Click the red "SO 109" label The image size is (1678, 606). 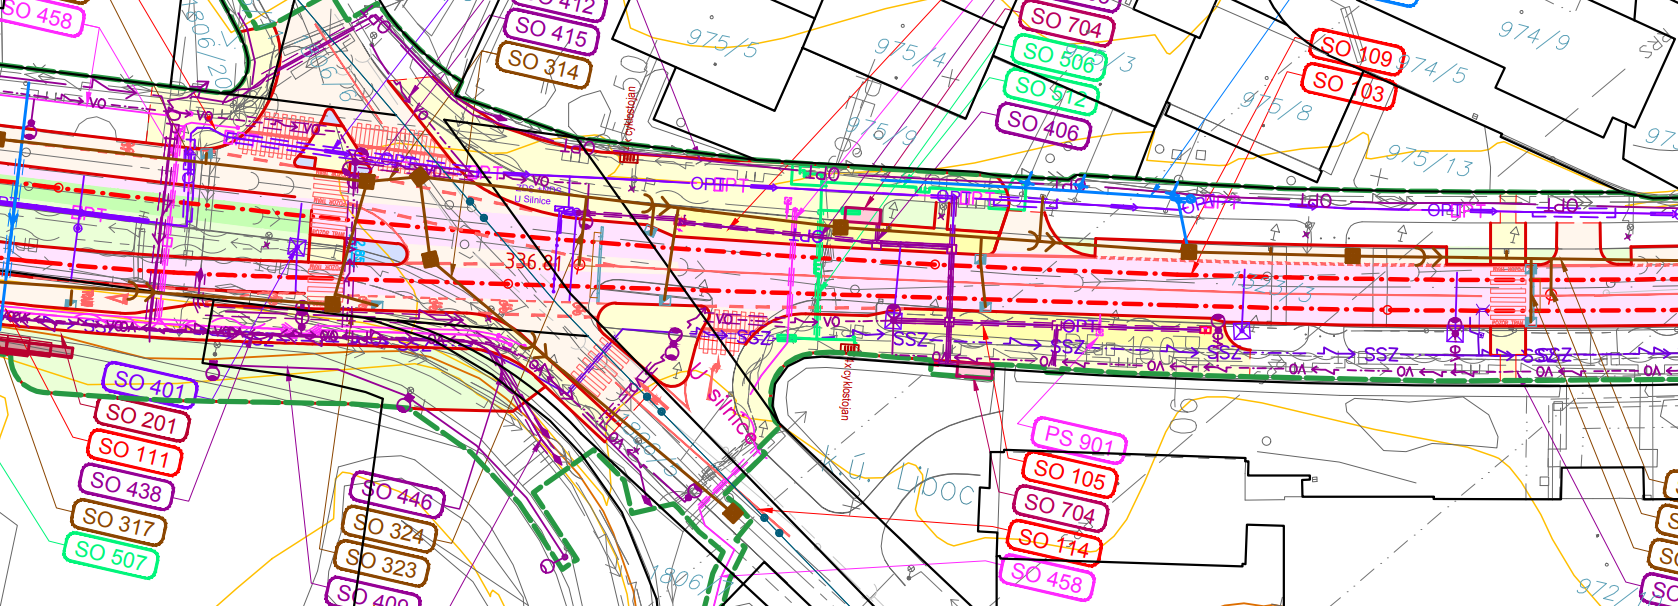tap(1356, 52)
